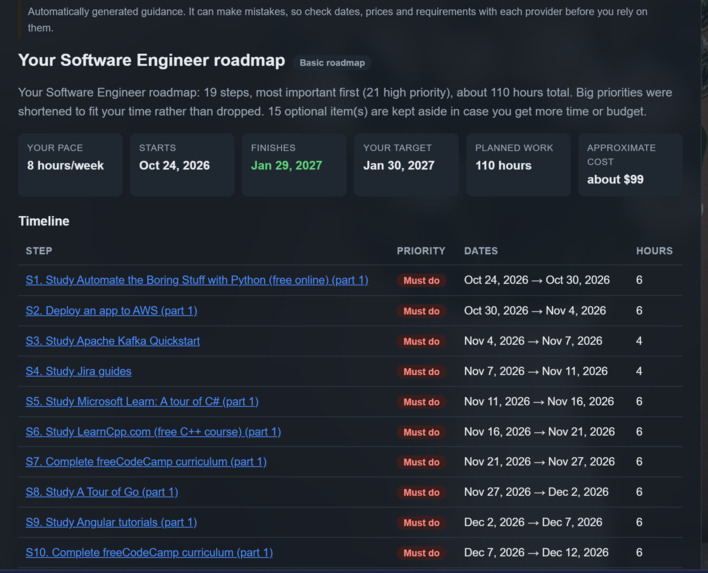Open S2 Deploy an app to AWS link
Screen dimensions: 708x573
coord(112,311)
